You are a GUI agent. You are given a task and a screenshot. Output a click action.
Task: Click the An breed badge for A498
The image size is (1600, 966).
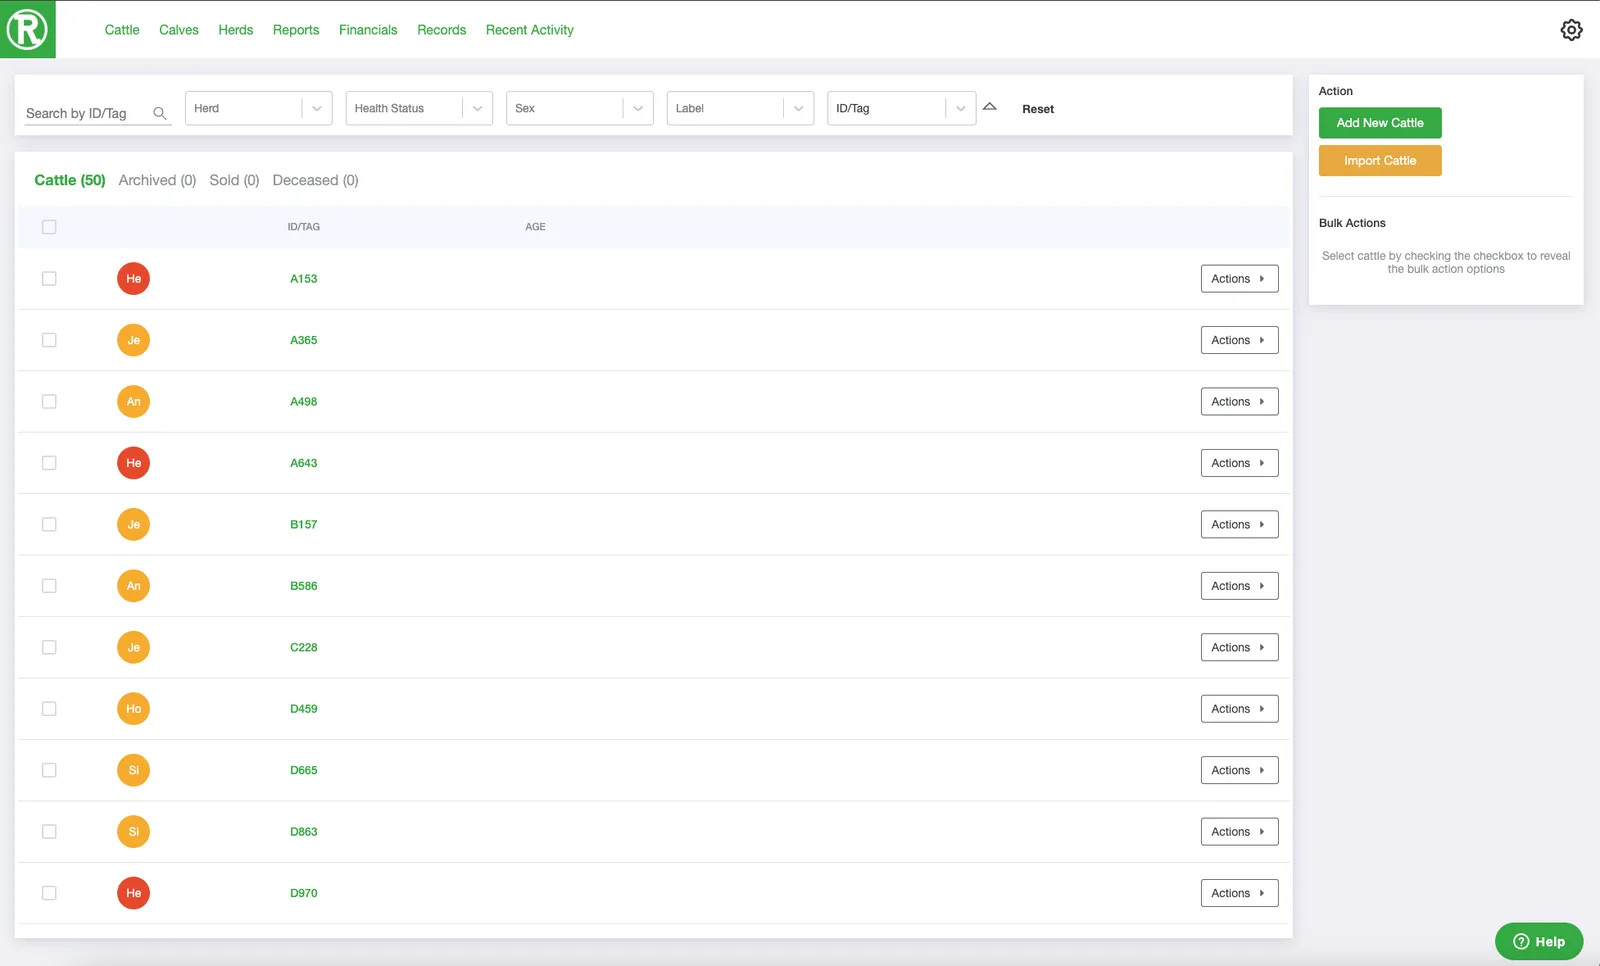click(133, 402)
